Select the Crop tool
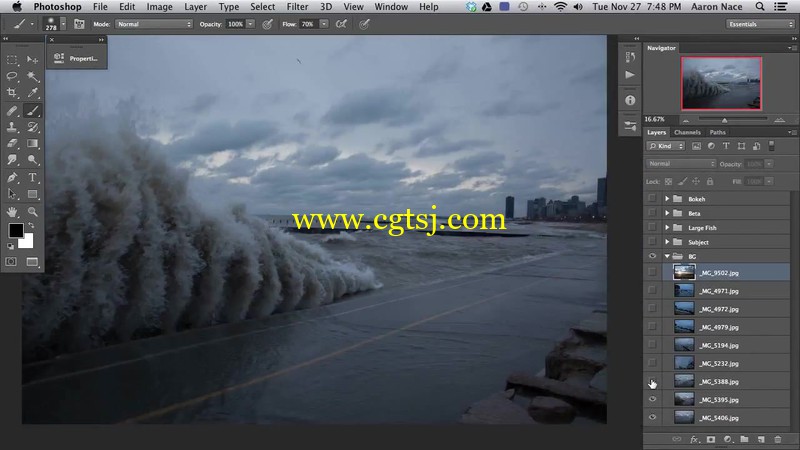The image size is (800, 450). point(12,93)
